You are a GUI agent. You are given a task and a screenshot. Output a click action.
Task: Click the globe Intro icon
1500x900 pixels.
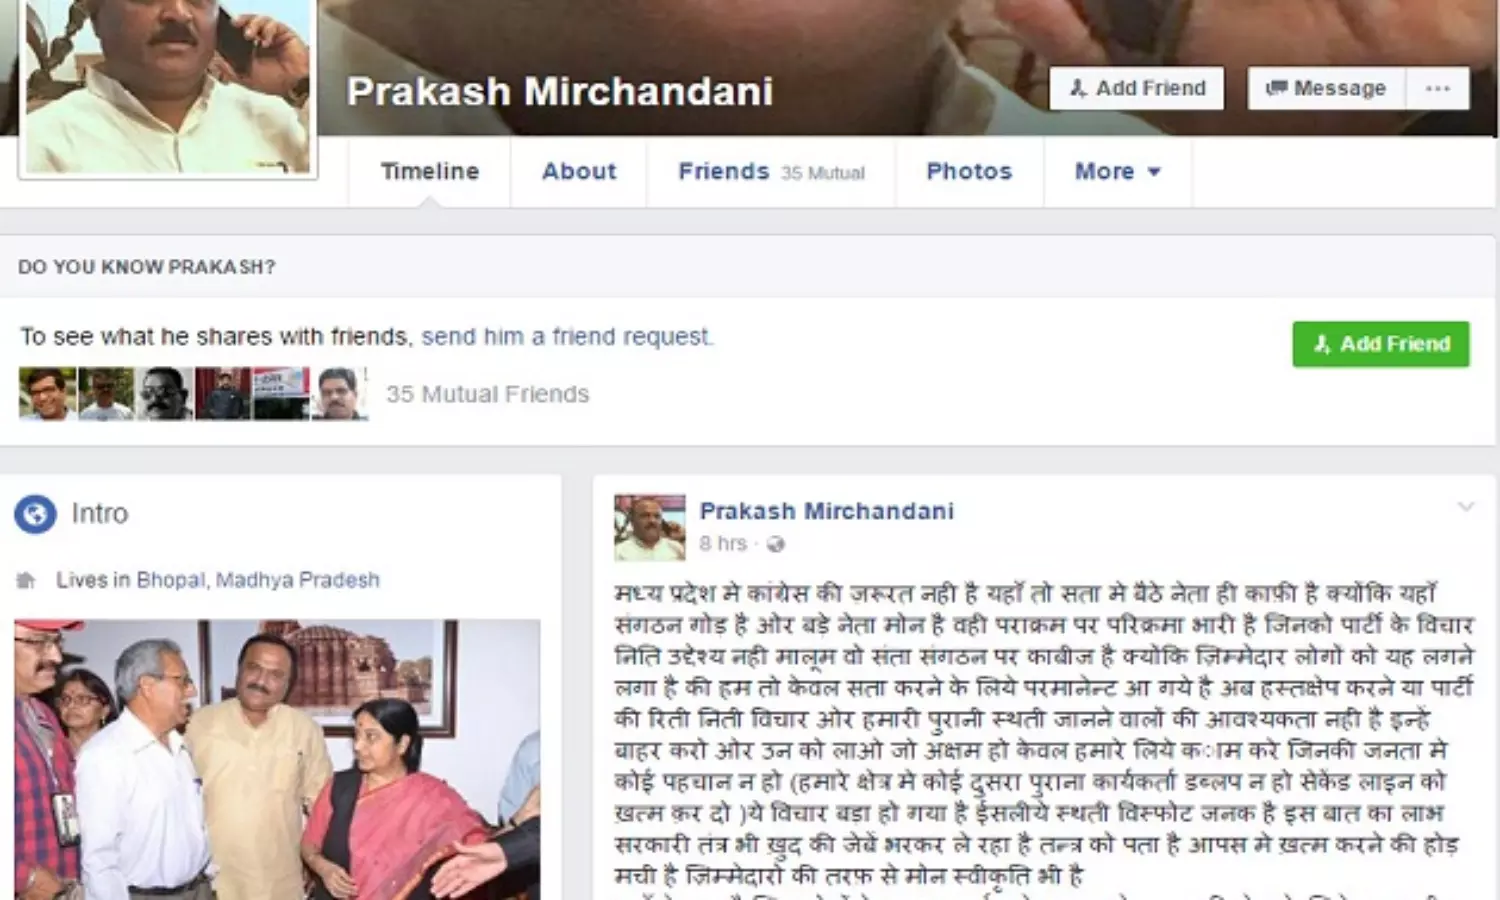pyautogui.click(x=35, y=514)
